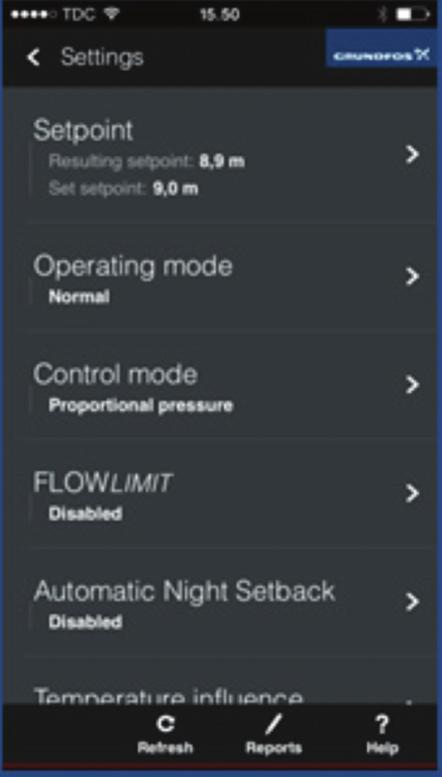Image resolution: width=442 pixels, height=777 pixels.
Task: Tap the Reports label button
Action: click(274, 747)
